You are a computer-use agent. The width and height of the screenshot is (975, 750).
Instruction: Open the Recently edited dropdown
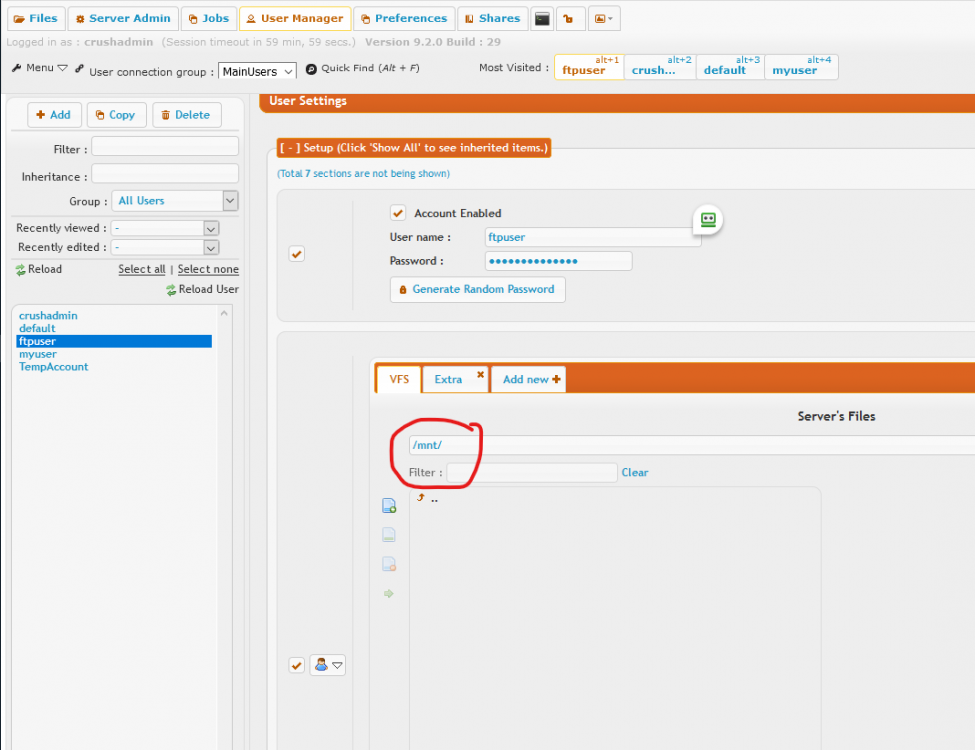click(x=165, y=248)
